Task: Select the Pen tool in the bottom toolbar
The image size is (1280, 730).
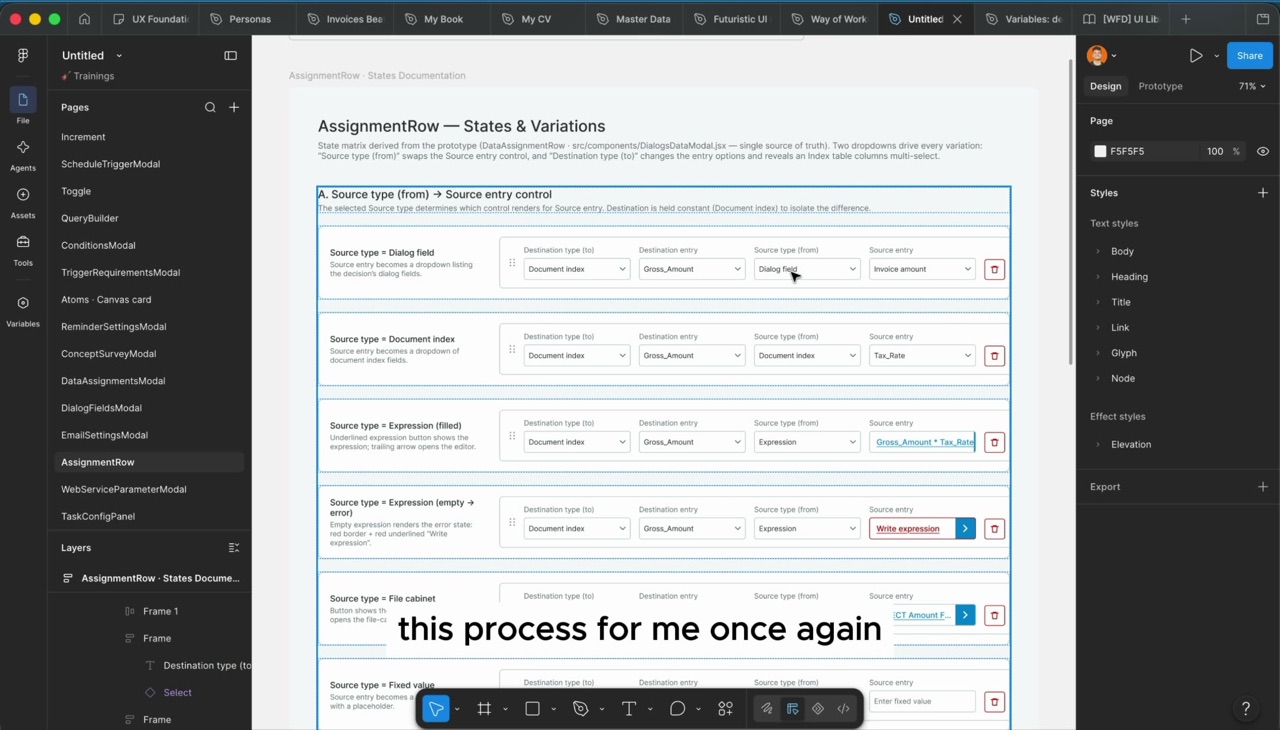Action: coord(580,709)
